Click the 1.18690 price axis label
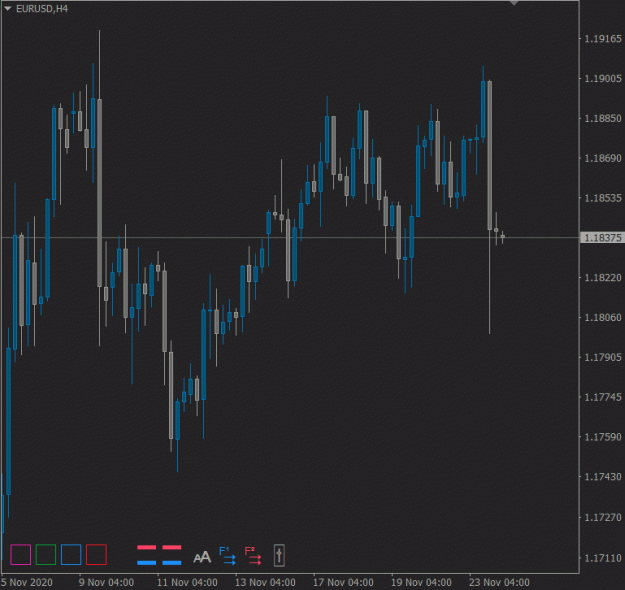This screenshot has width=625, height=590. (x=603, y=158)
